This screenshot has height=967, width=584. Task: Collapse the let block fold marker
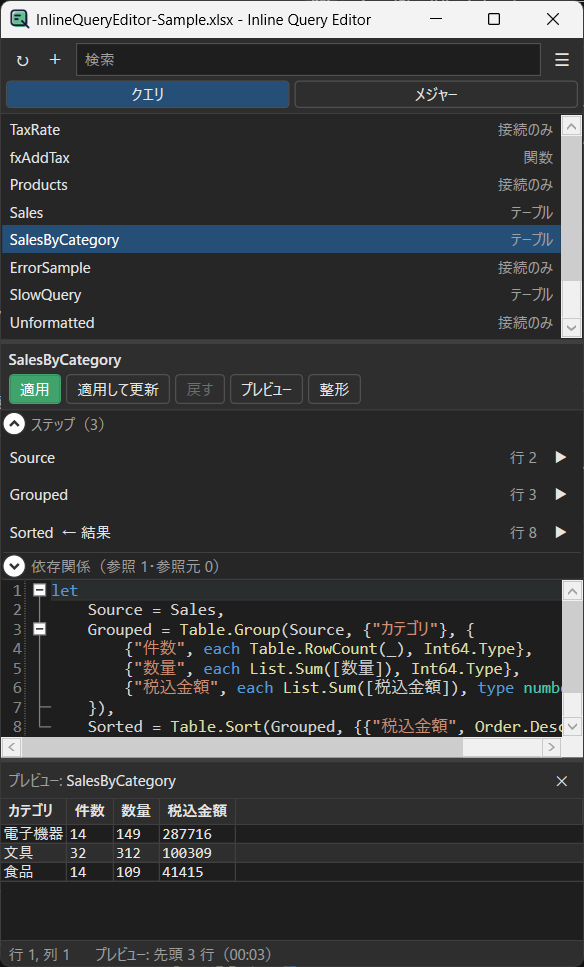(39, 590)
